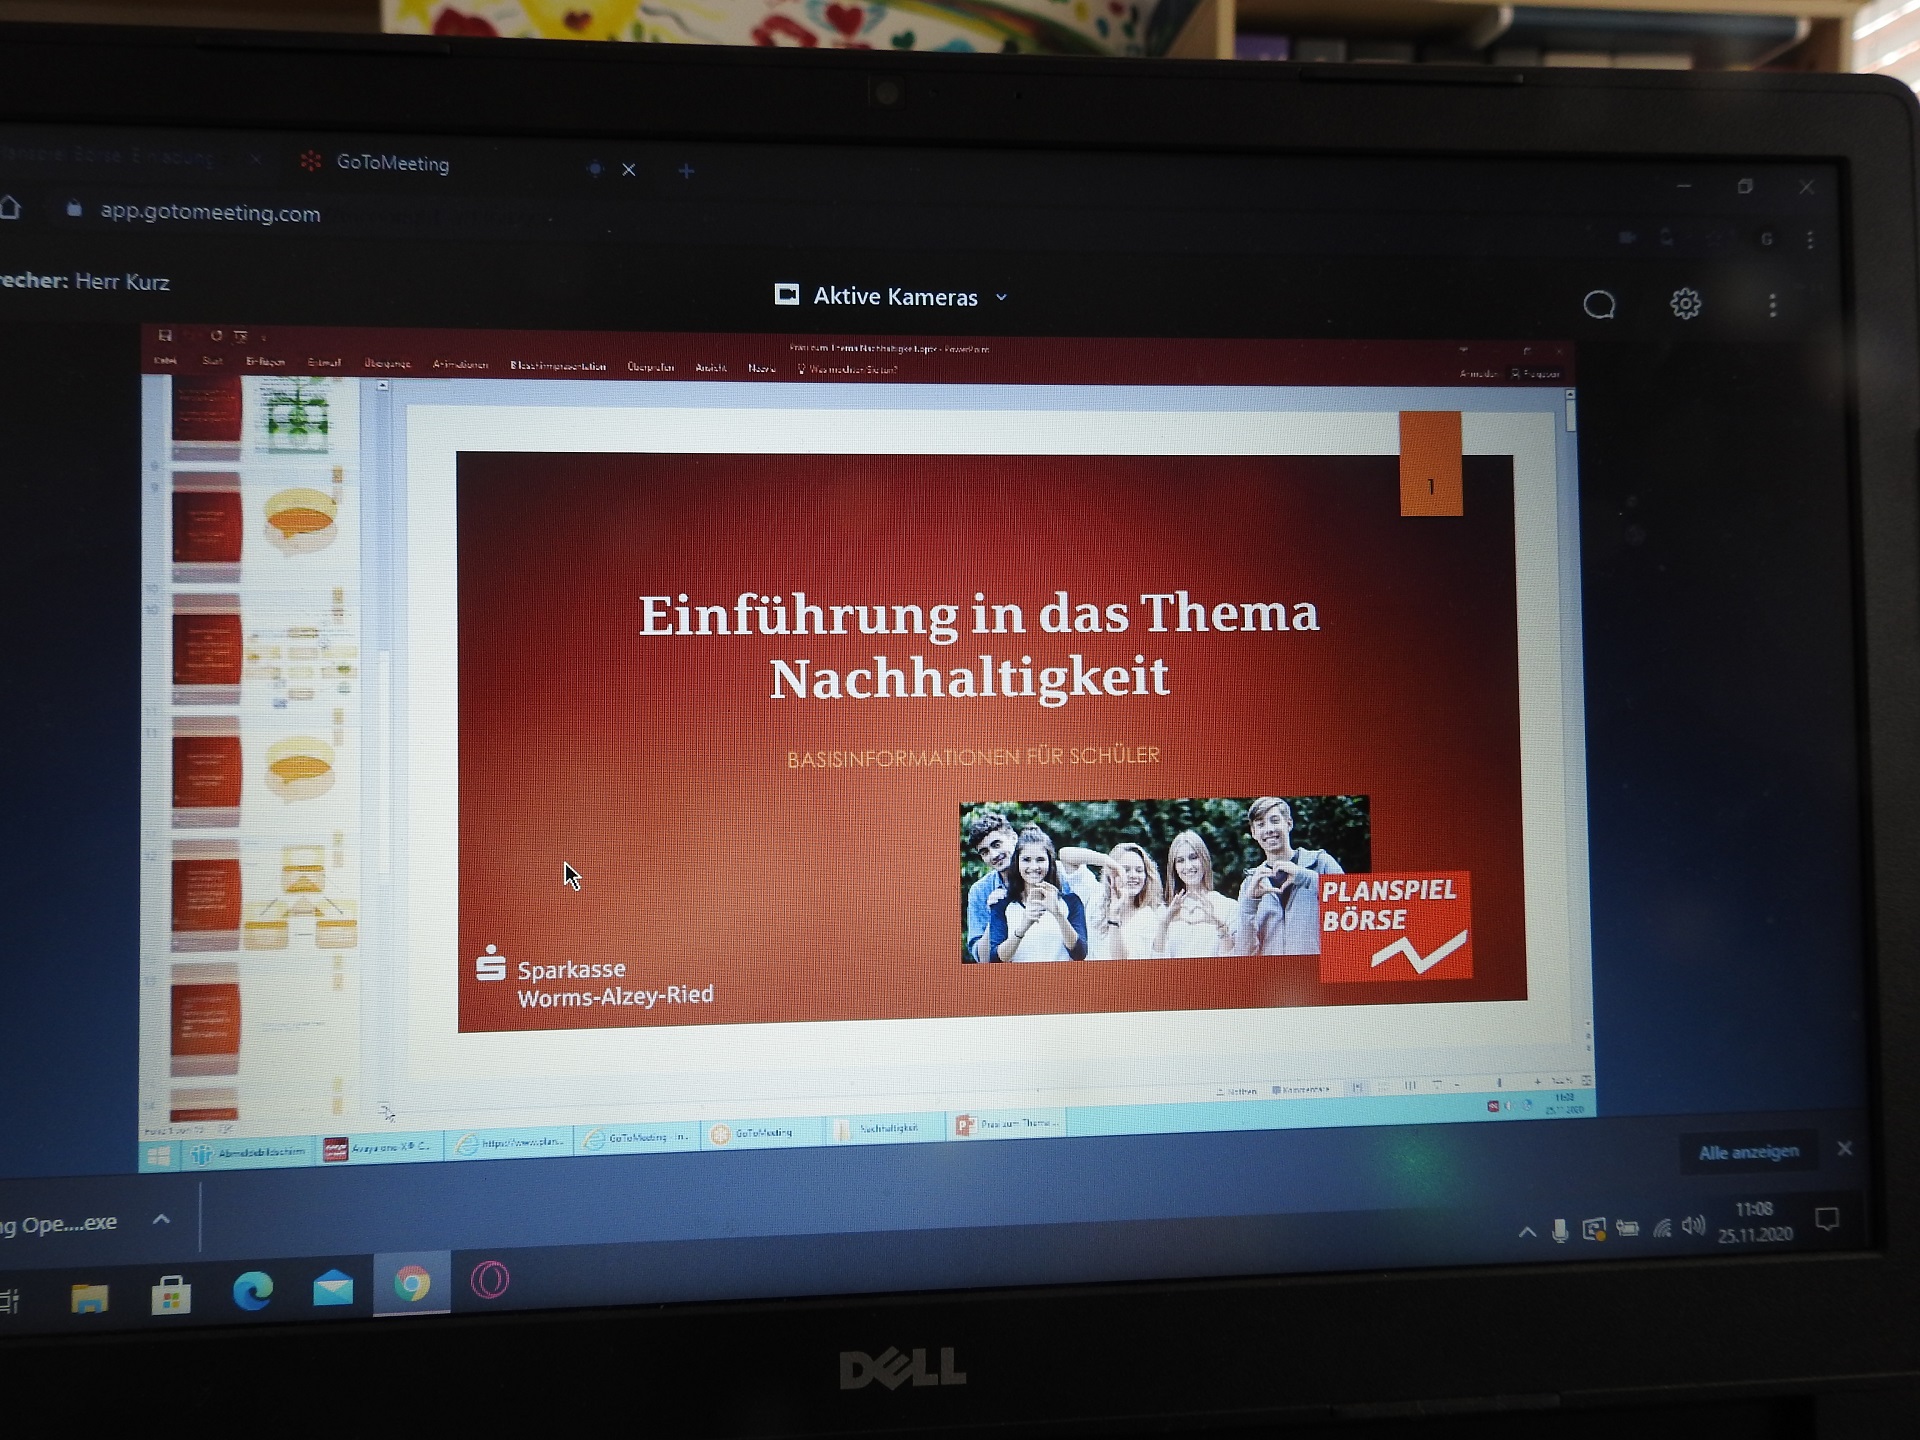
Task: Open the Mail app from taskbar
Action: pos(332,1288)
